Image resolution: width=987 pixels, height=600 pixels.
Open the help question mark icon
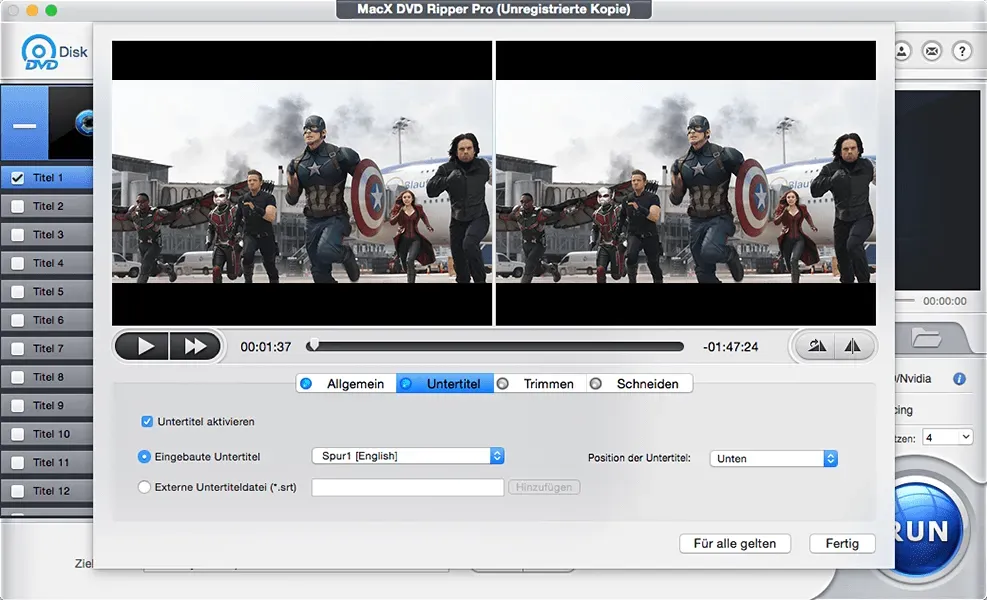pos(962,51)
